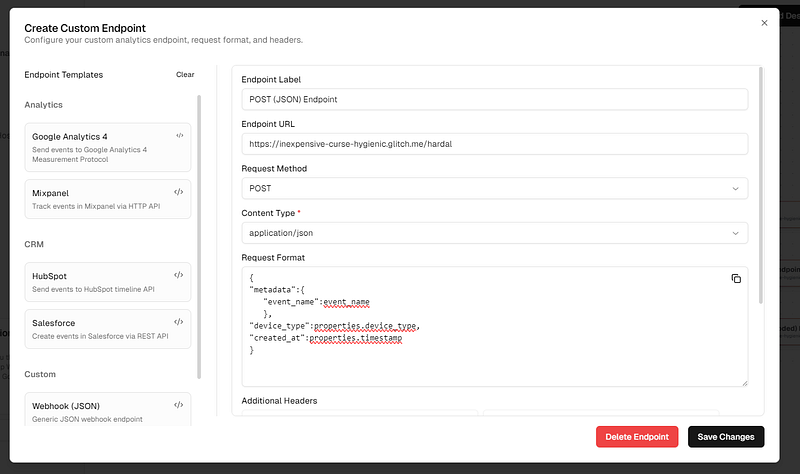The width and height of the screenshot is (800, 474).
Task: Click the code icon on Mixpanel card
Action: (179, 192)
